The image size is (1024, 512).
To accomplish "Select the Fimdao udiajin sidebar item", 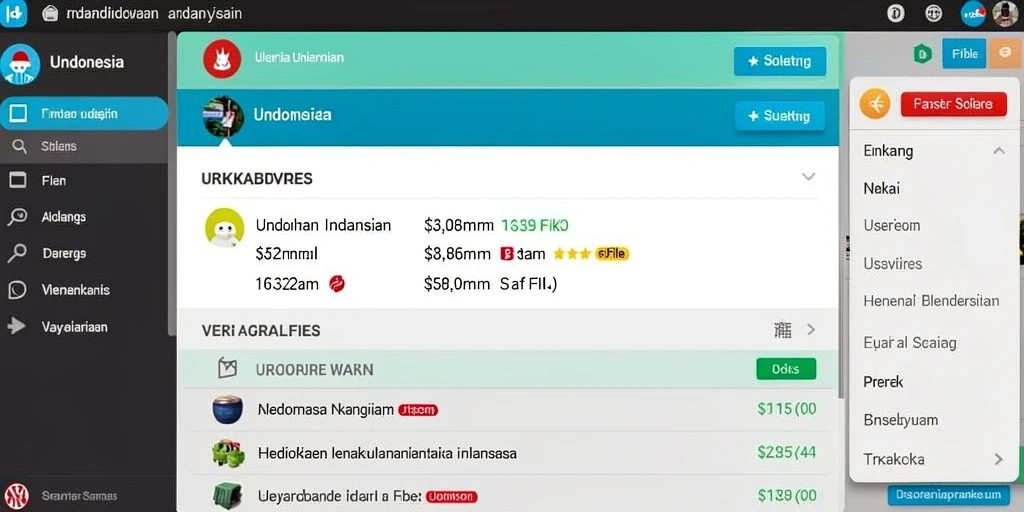I will point(84,114).
